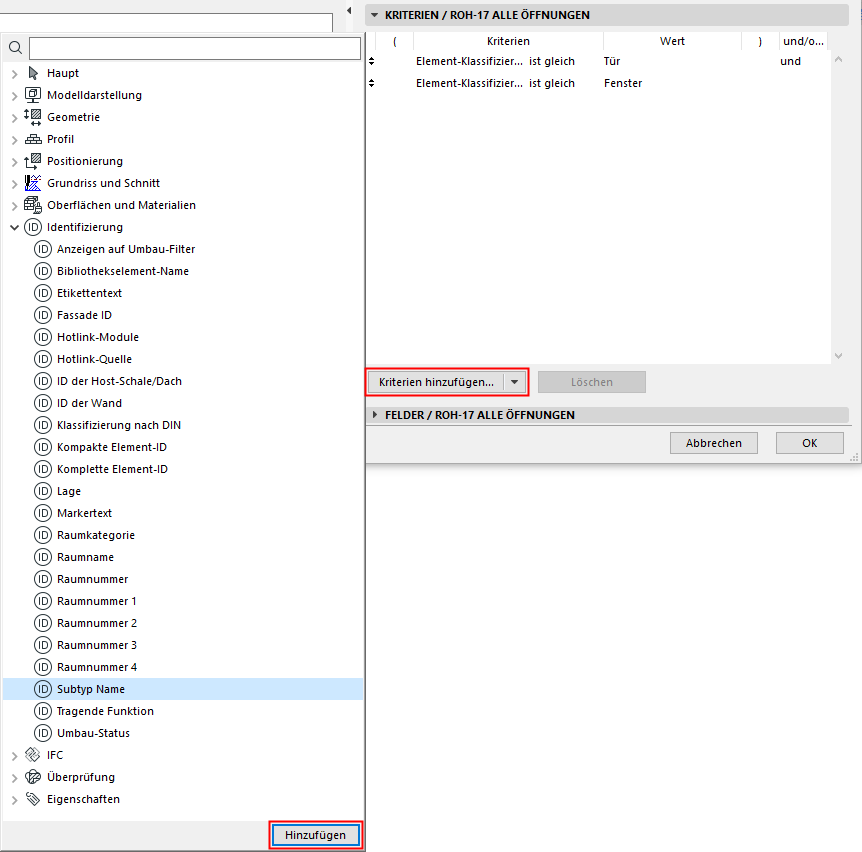This screenshot has height=852, width=862.
Task: Click the ID icon beside Etikettentext
Action: coord(43,293)
